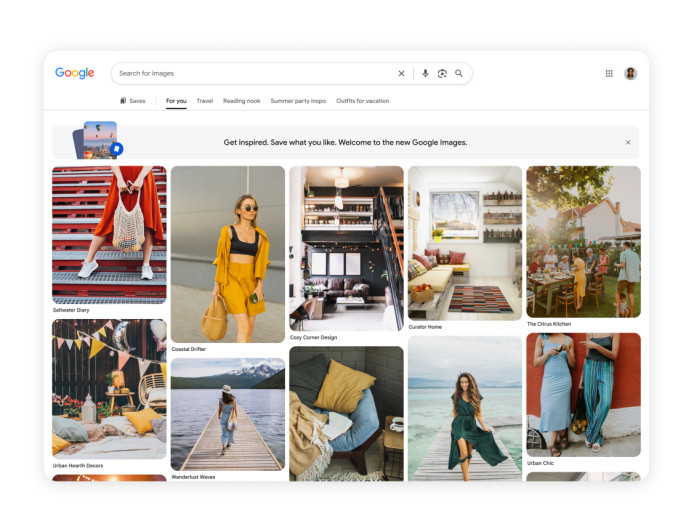The width and height of the screenshot is (694, 532).
Task: Click the Cozy Corner Design caption
Action: click(x=314, y=337)
